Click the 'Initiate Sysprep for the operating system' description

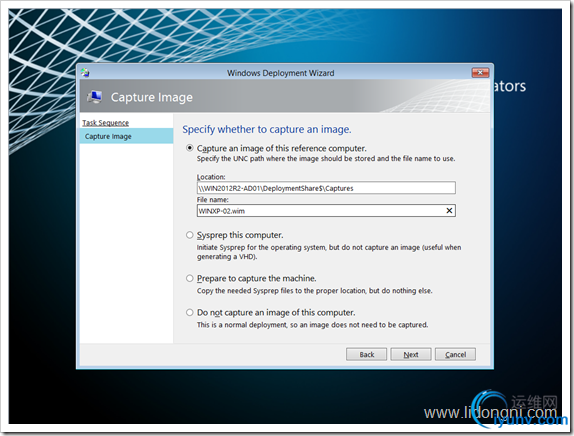[x=329, y=252]
